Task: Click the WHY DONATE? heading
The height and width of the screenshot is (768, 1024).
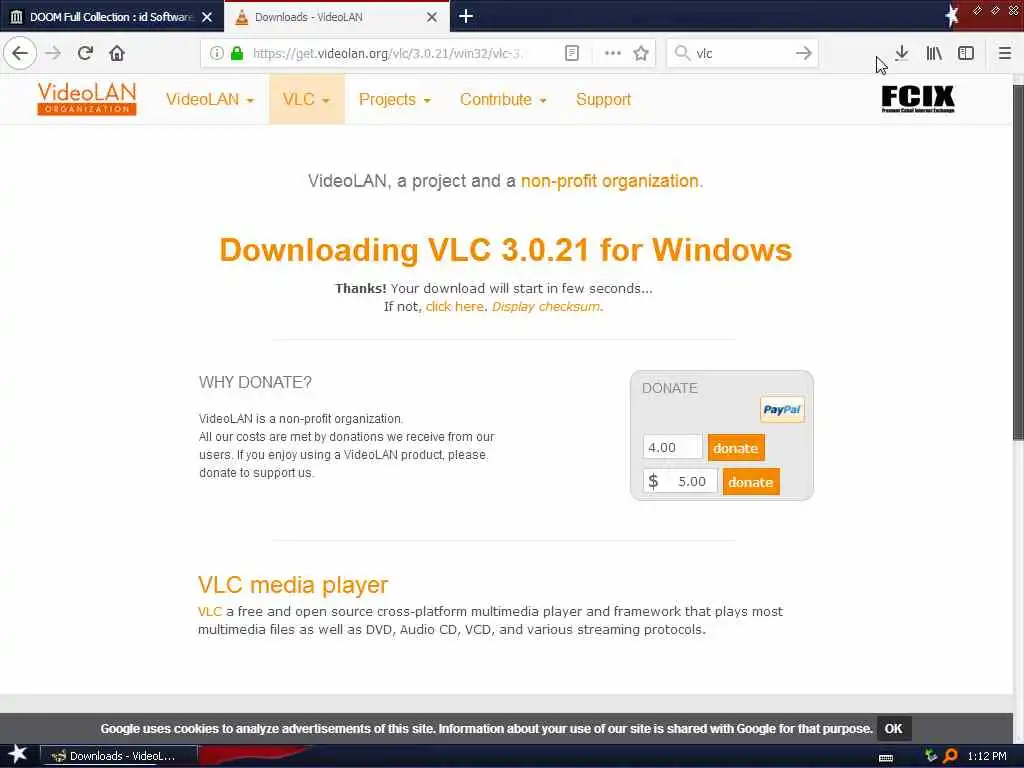Action: pos(255,382)
